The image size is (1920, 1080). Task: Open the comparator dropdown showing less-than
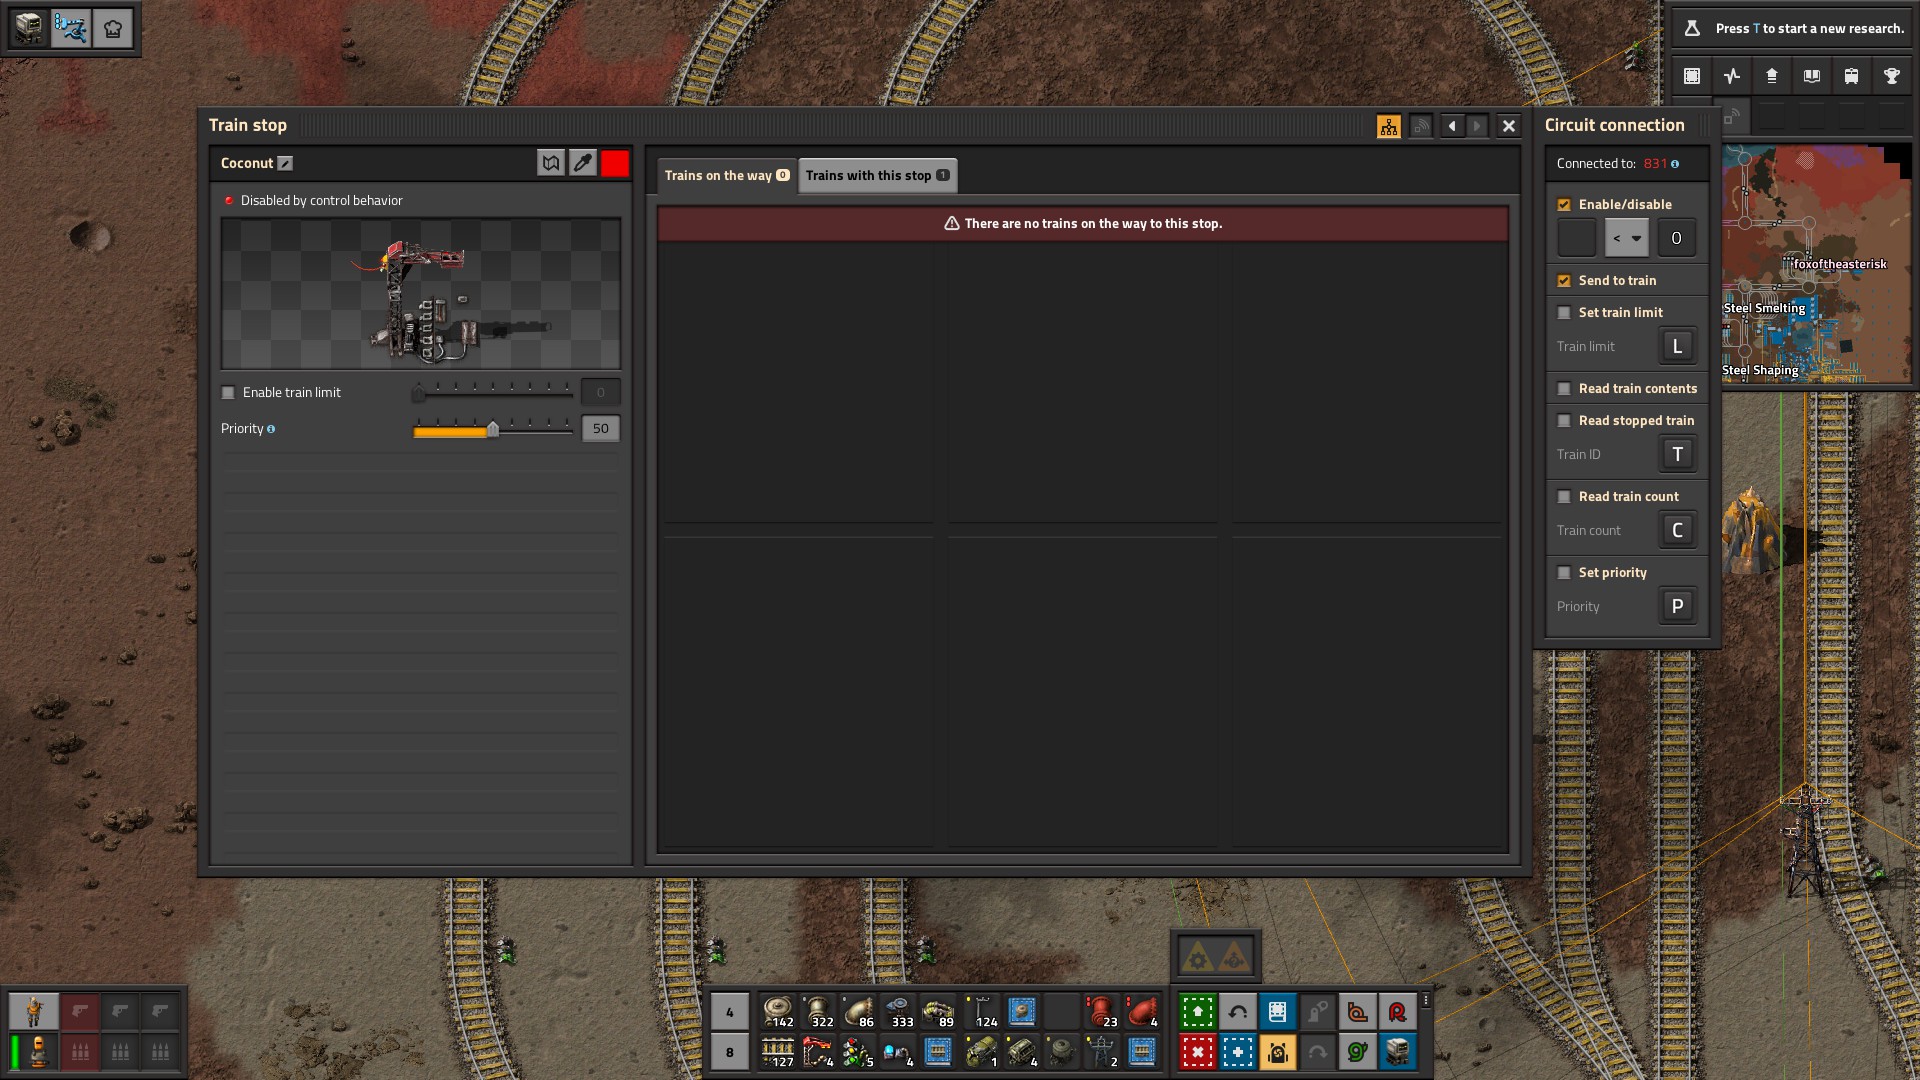[1627, 238]
